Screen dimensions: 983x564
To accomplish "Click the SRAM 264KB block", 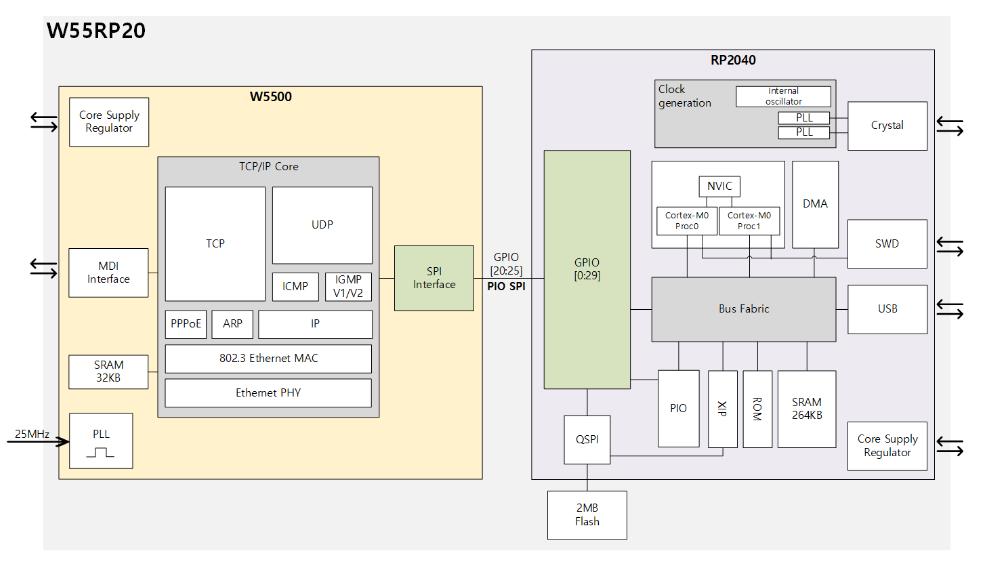I will 807,409.
